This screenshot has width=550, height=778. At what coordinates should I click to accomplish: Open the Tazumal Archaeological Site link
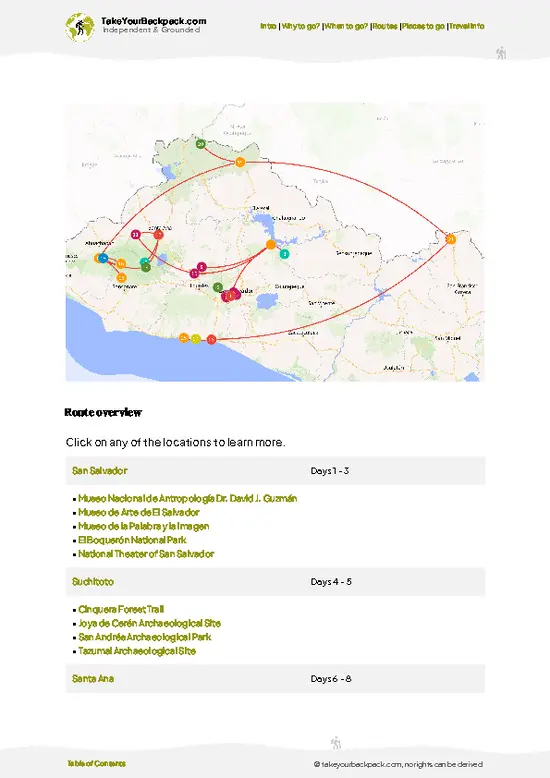pyautogui.click(x=137, y=651)
